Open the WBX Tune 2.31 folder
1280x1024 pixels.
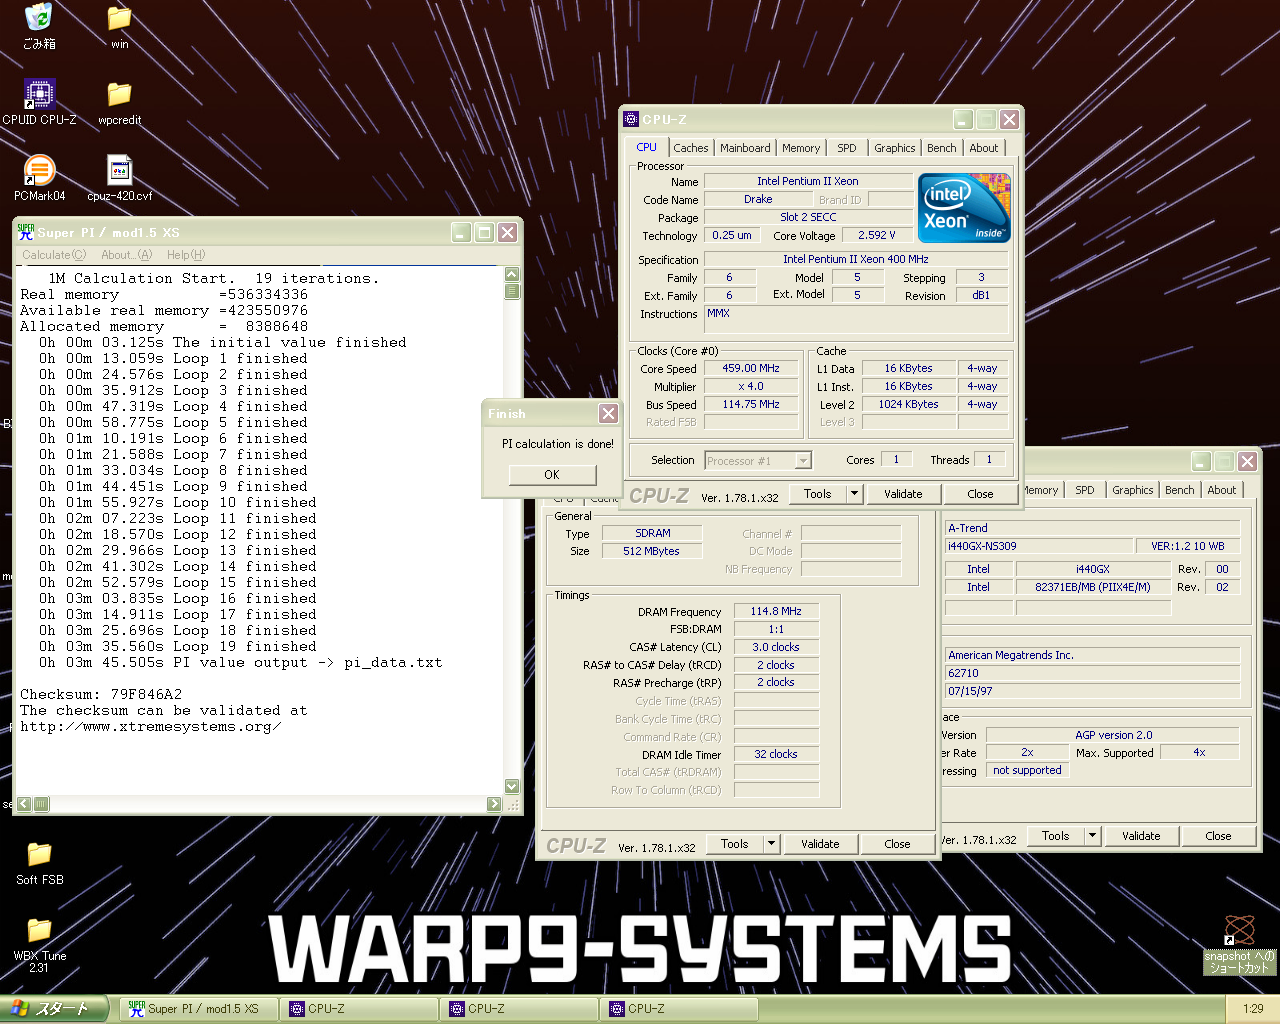(x=39, y=932)
